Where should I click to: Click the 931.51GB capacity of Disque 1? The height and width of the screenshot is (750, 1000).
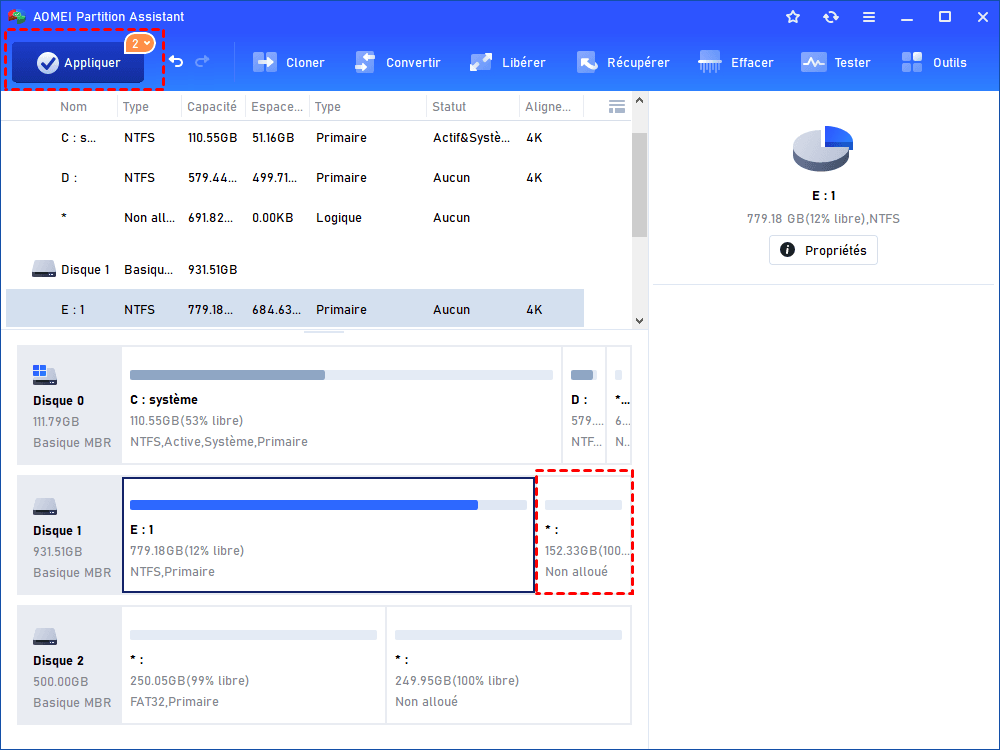[x=212, y=270]
